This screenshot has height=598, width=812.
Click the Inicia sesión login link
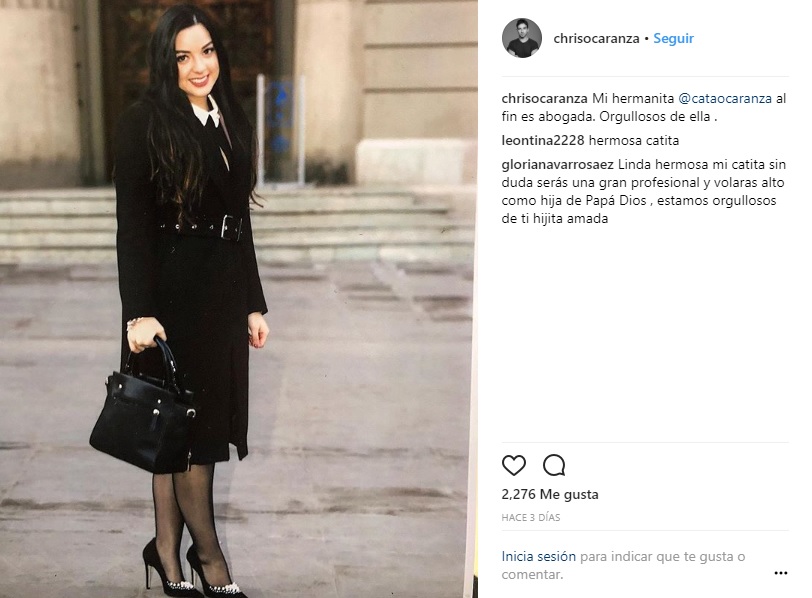538,556
